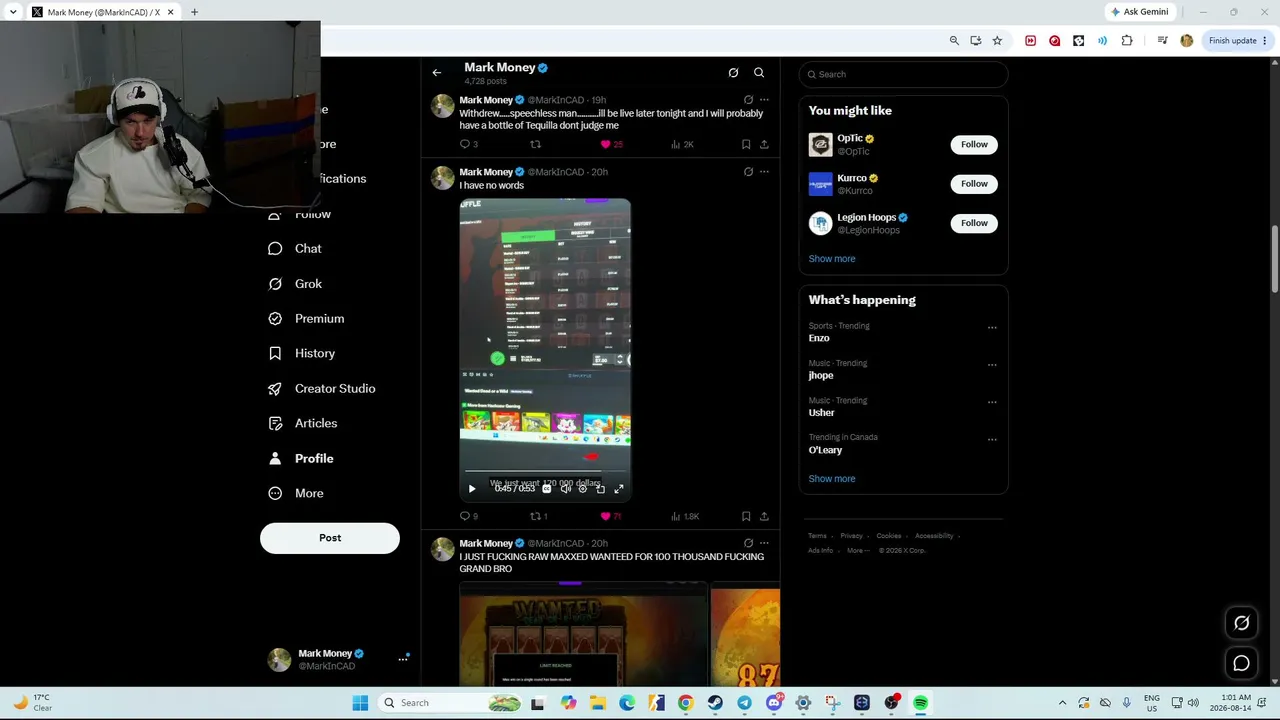
Task: Ask Grok about 'RAW MAXXED WANTEED' post
Action: (748, 543)
